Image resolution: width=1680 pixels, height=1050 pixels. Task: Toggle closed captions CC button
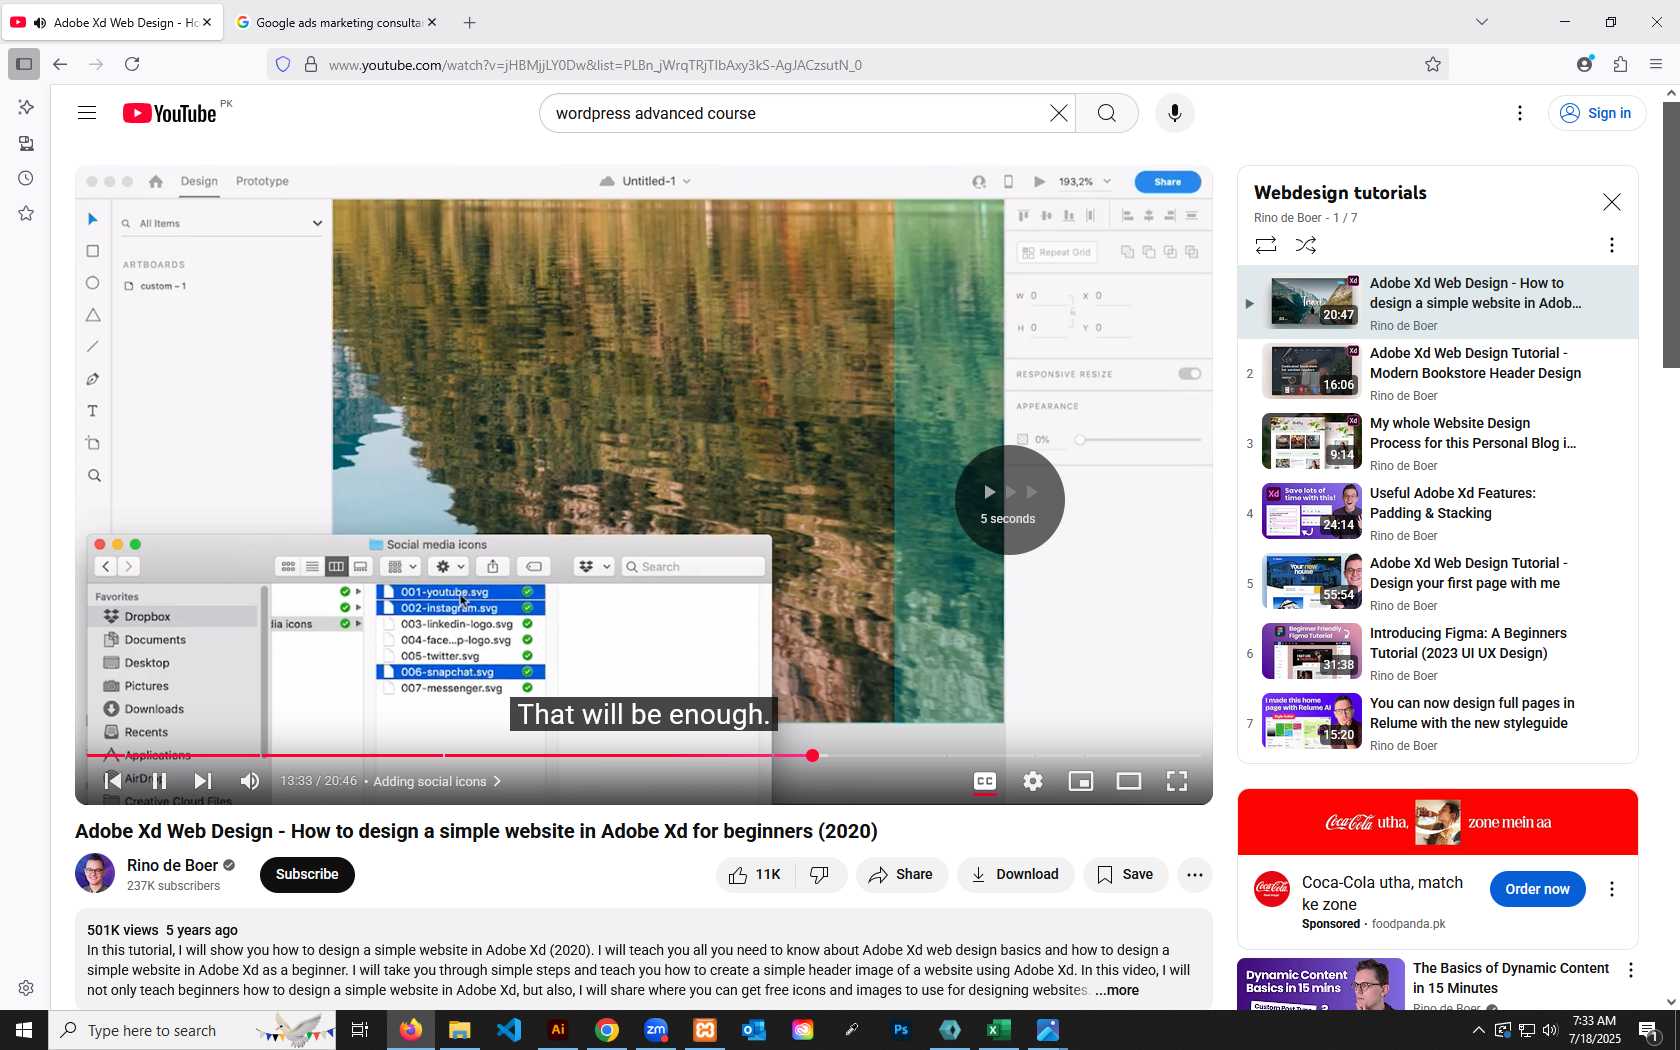[x=985, y=781]
